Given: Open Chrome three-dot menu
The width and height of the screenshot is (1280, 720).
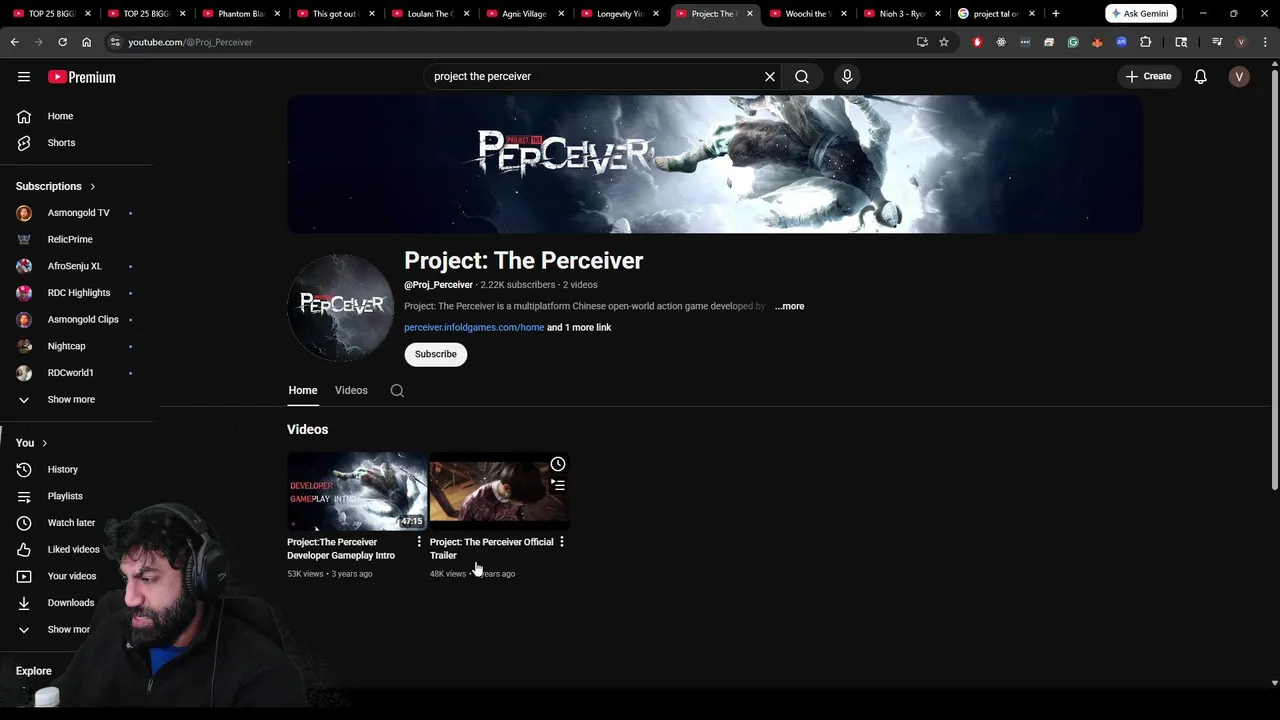Looking at the screenshot, I should pos(1264,42).
